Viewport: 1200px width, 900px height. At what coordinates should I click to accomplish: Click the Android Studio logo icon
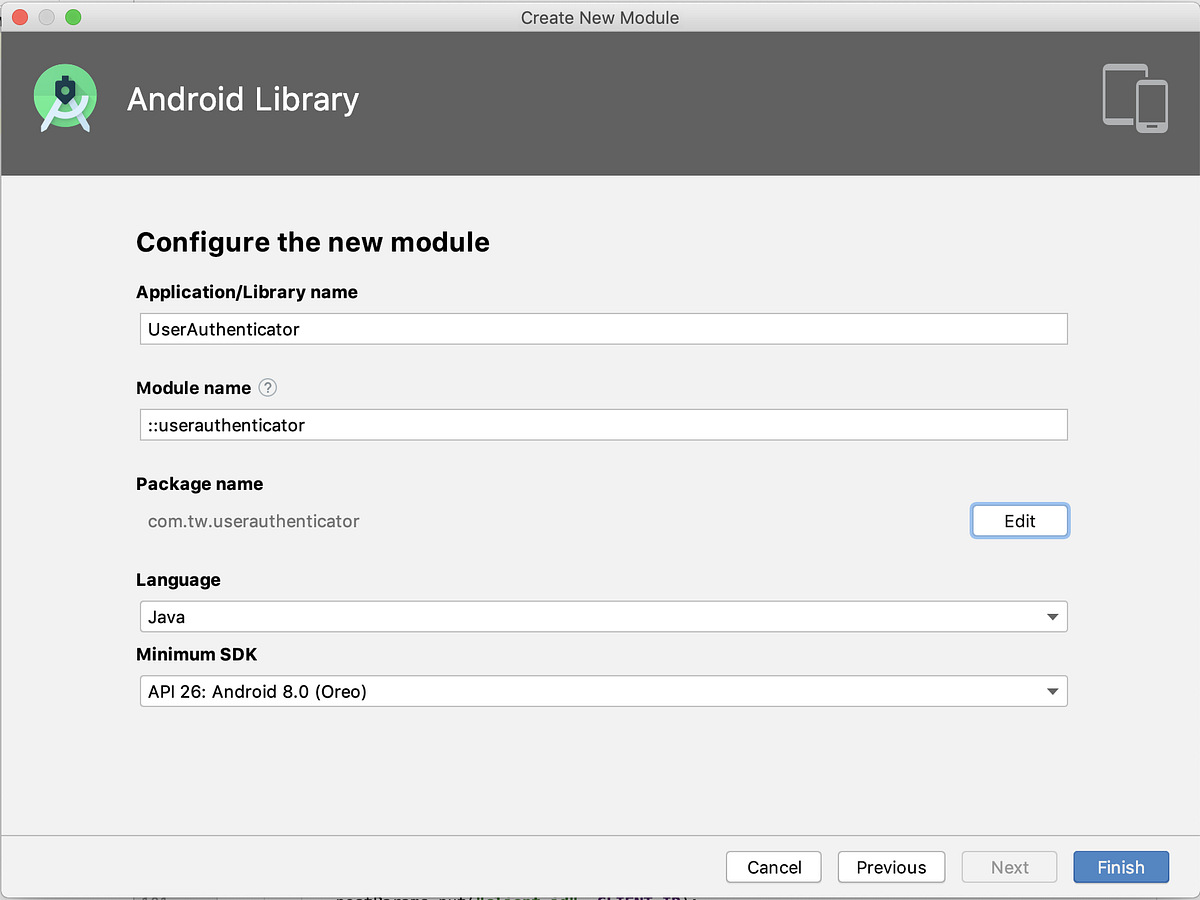coord(64,97)
